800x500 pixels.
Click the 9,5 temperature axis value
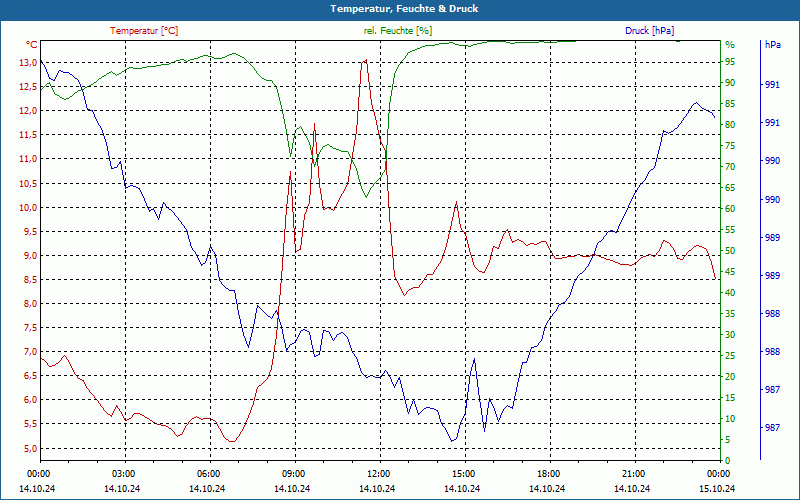point(30,232)
